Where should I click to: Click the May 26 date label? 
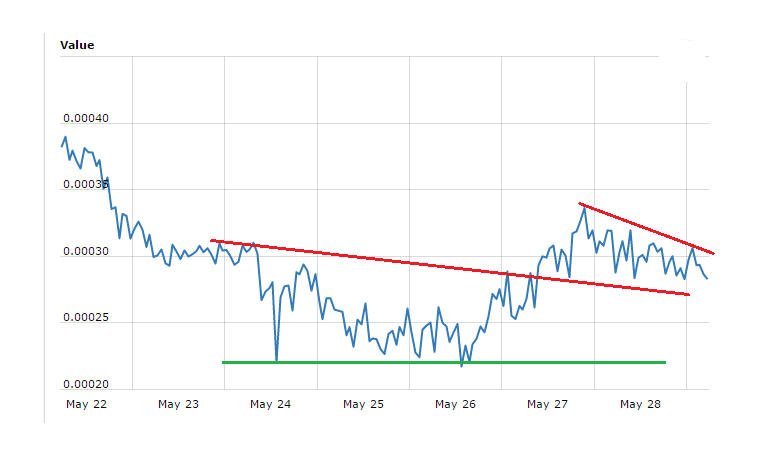pyautogui.click(x=456, y=405)
